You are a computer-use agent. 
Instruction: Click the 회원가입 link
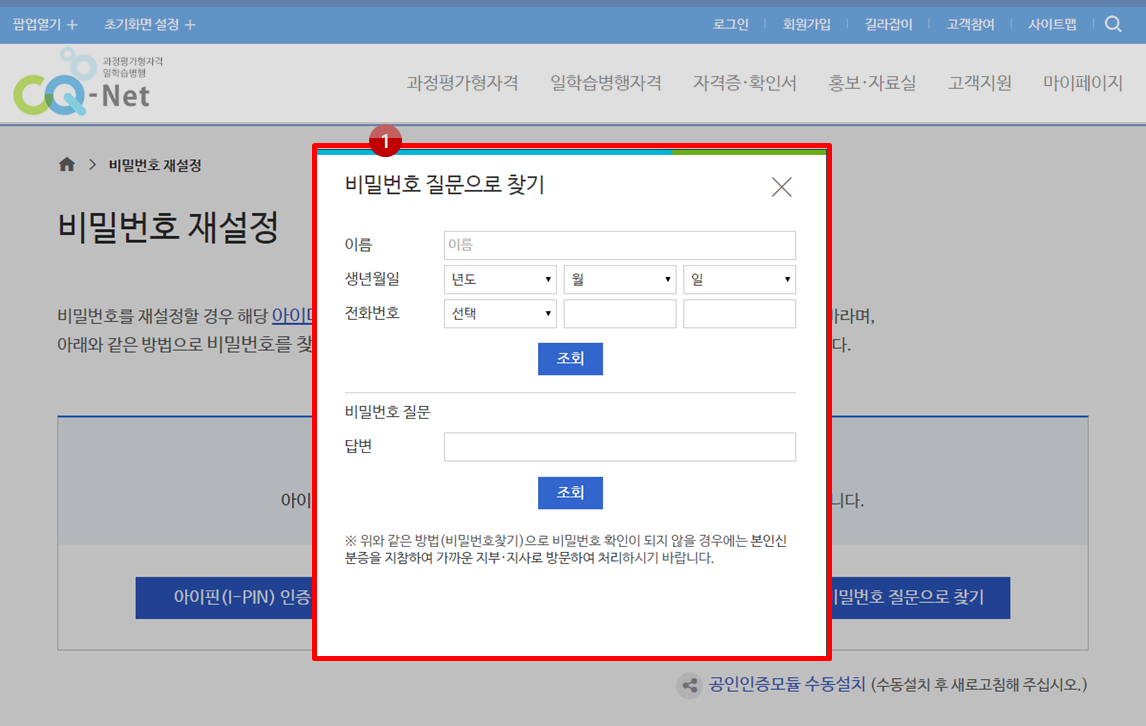point(806,24)
